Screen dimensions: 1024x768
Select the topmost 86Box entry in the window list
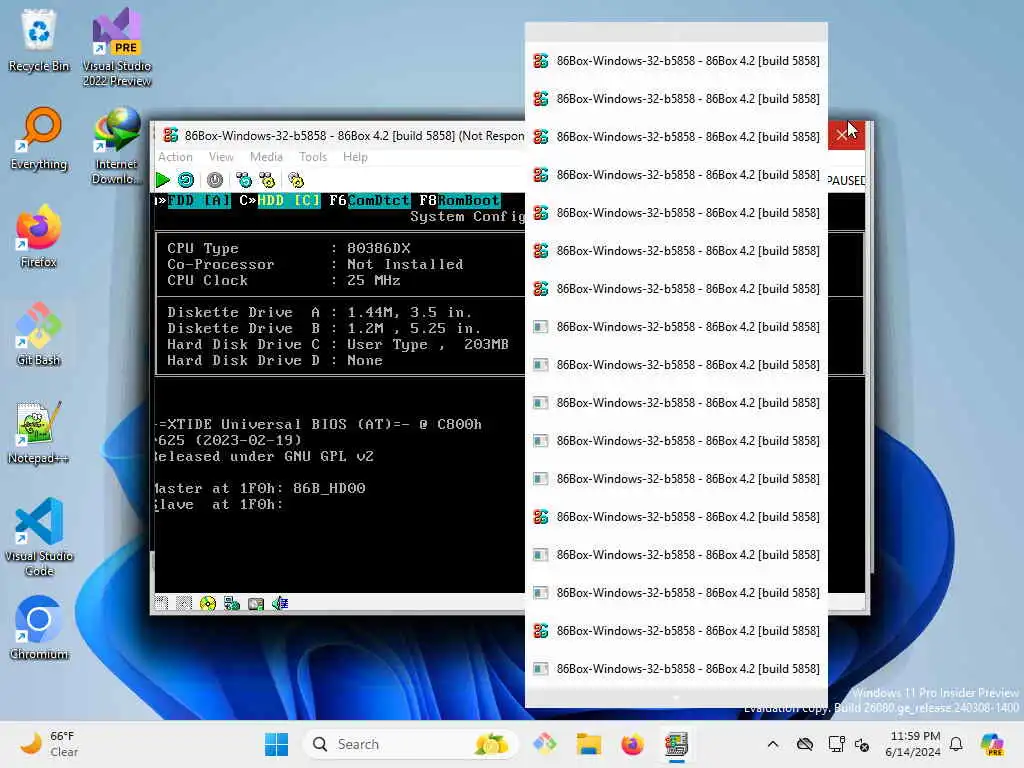point(677,61)
